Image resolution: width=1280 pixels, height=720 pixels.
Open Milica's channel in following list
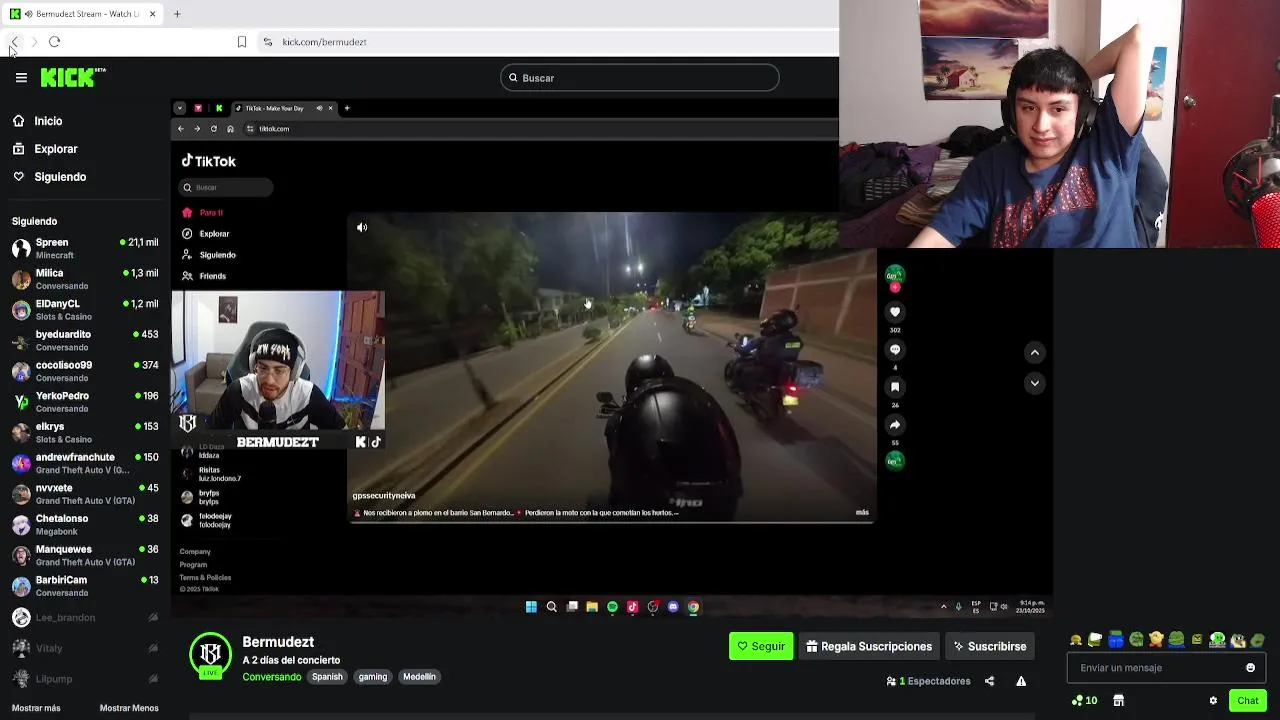[x=85, y=279]
